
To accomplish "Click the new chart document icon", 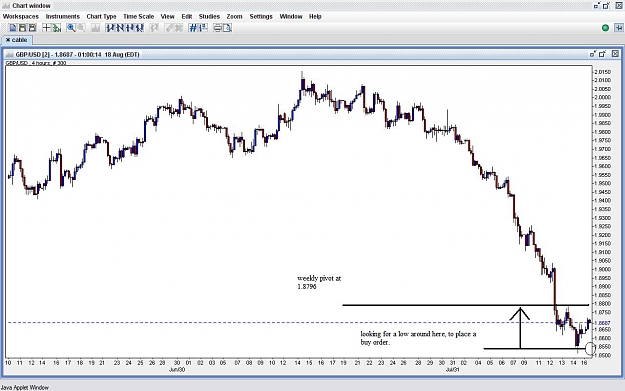I will point(13,28).
